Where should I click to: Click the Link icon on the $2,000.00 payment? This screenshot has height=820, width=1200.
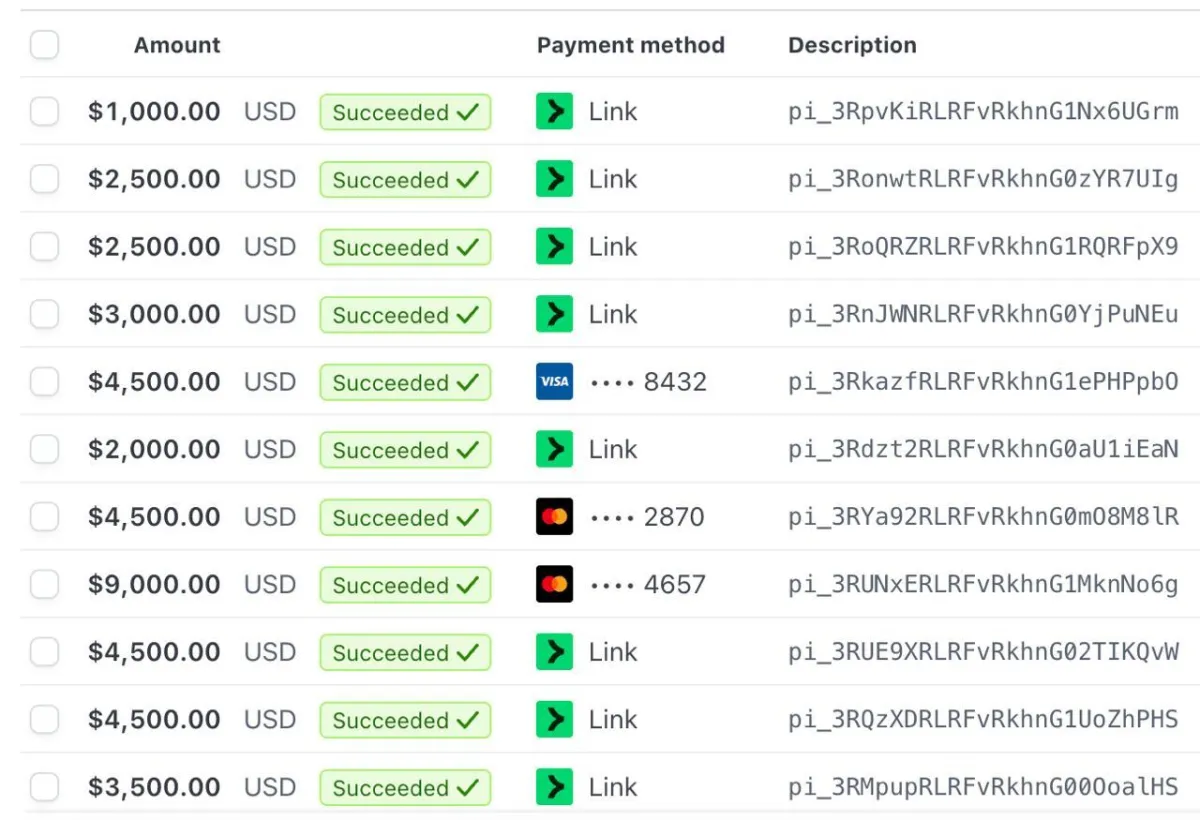tap(554, 449)
